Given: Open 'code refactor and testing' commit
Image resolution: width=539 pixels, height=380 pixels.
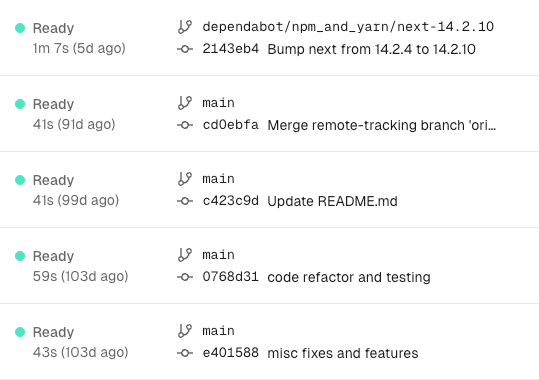Looking at the screenshot, I should [349, 277].
